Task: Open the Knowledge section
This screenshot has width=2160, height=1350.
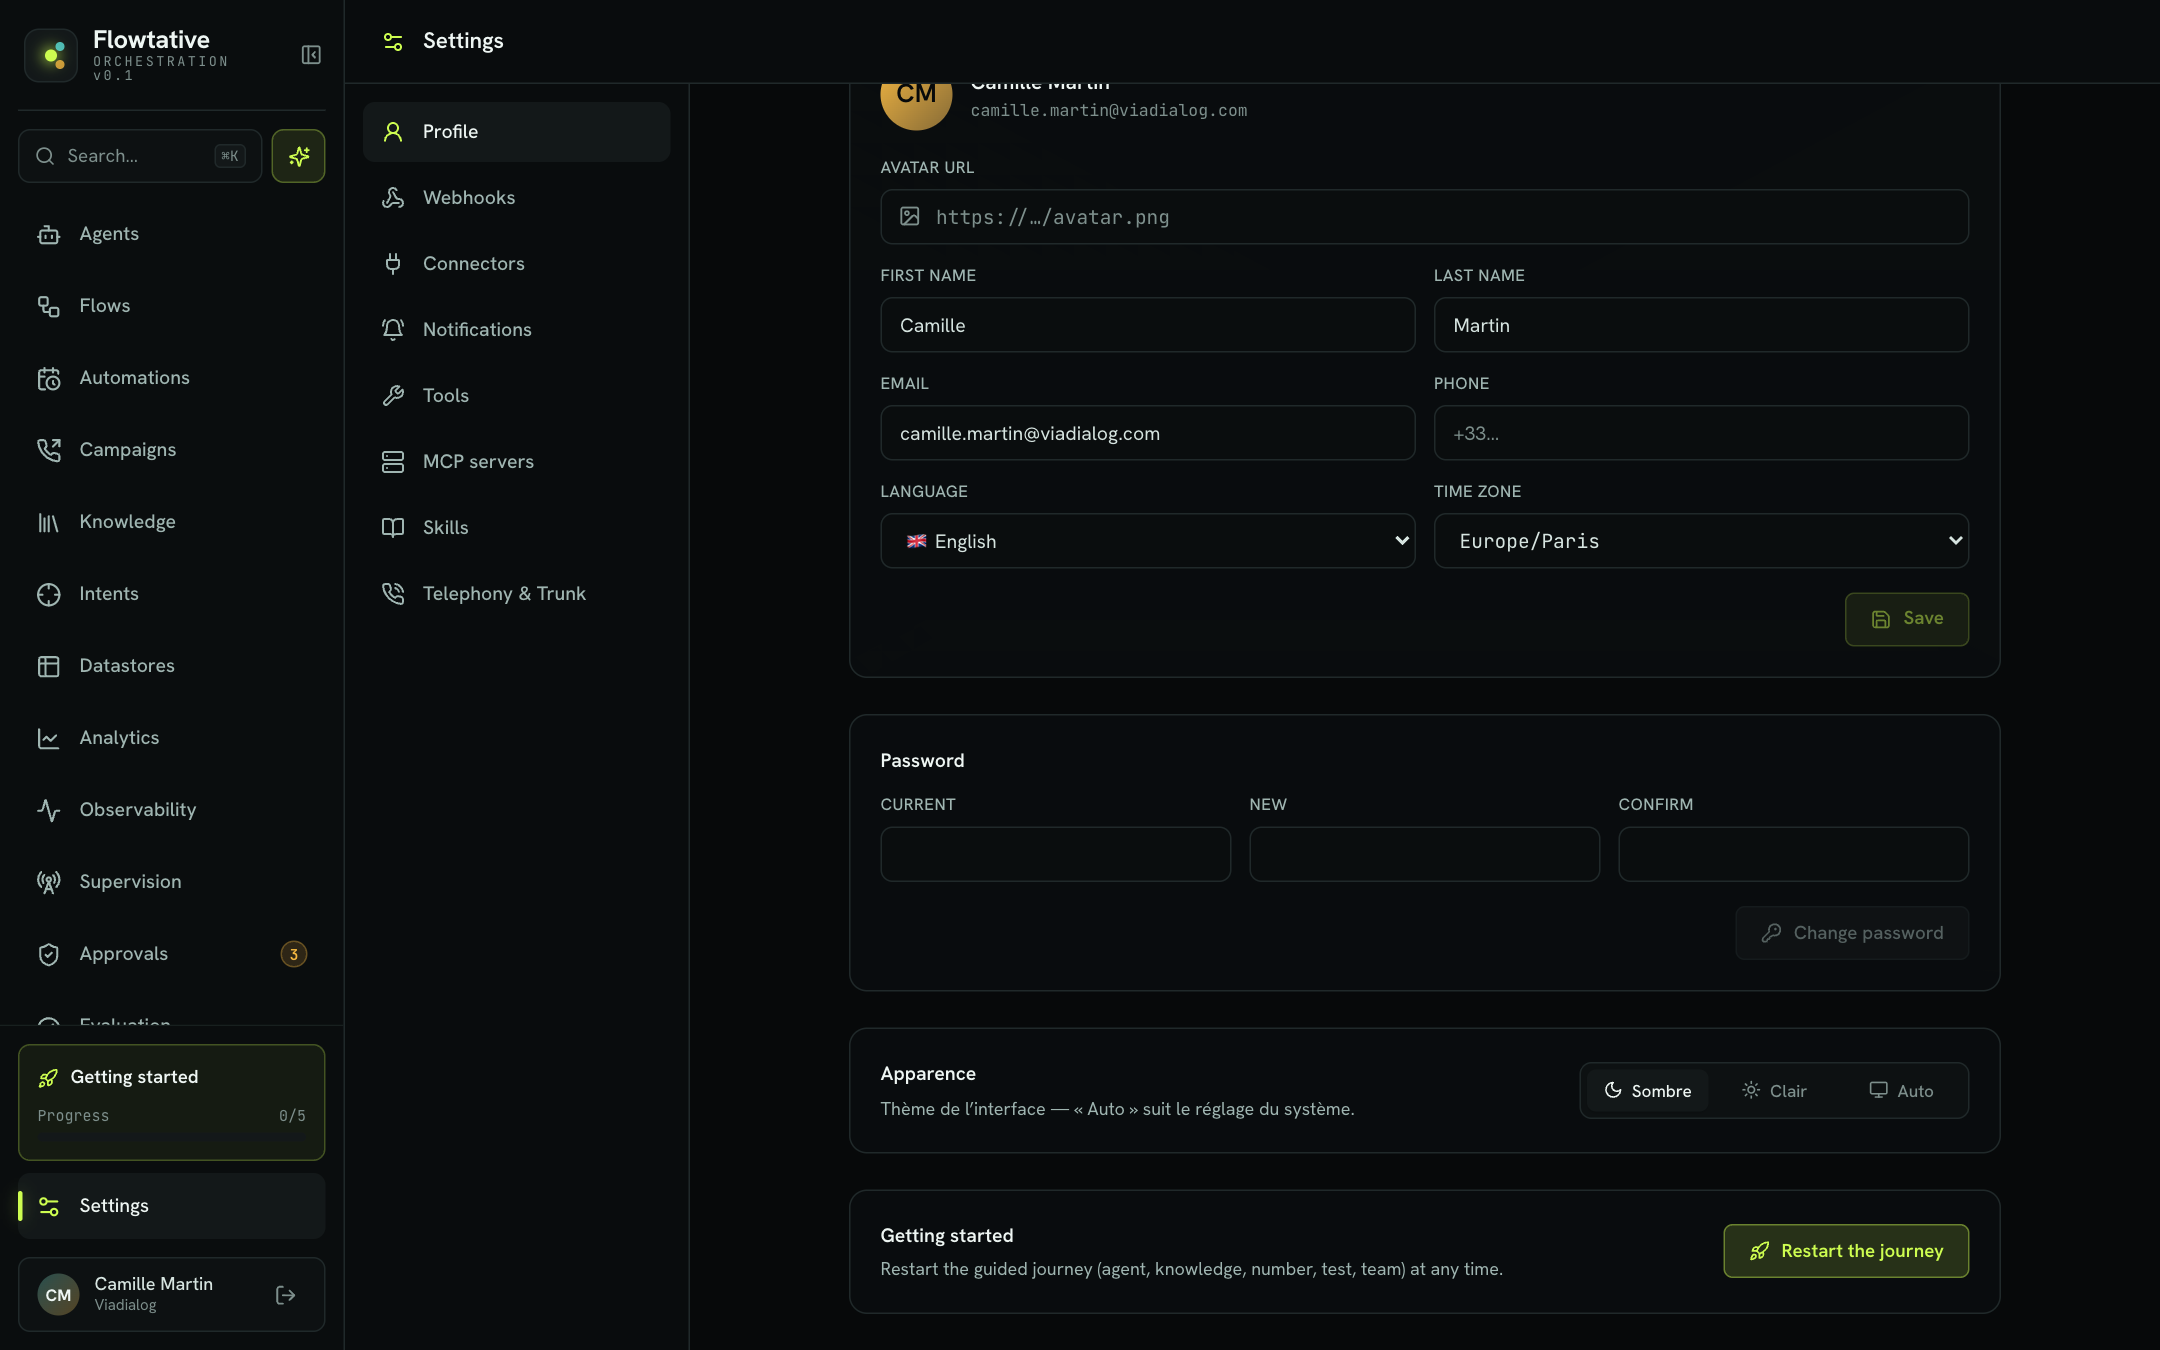Action: click(x=171, y=522)
